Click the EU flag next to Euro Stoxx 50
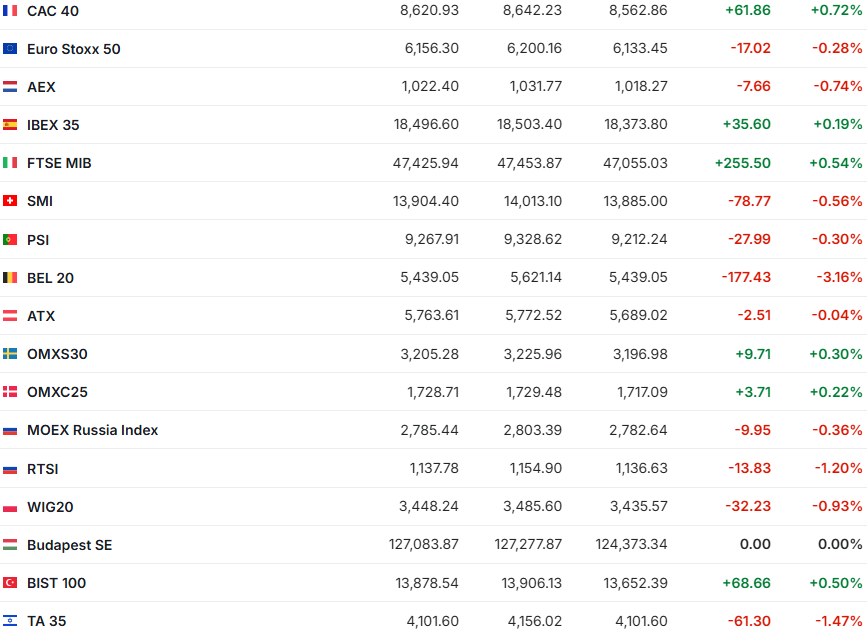The width and height of the screenshot is (867, 637). point(10,49)
